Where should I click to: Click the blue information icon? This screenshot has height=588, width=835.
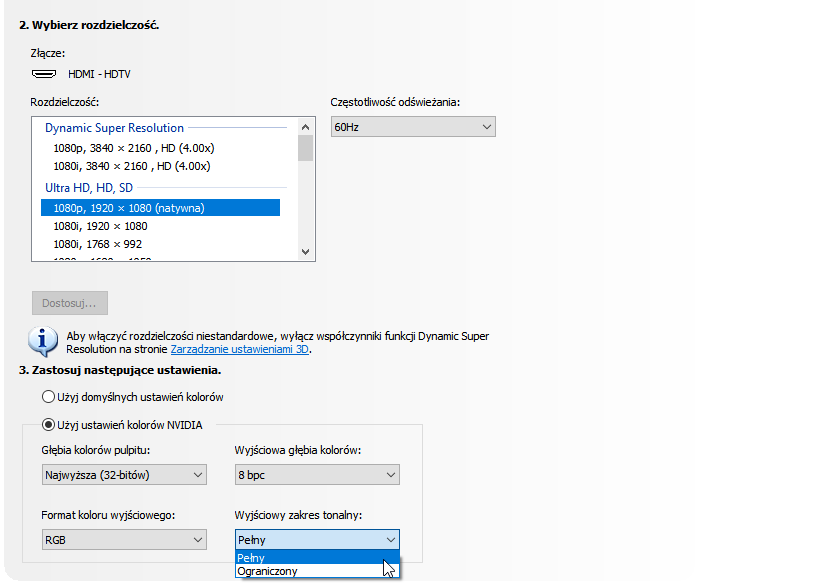point(42,342)
